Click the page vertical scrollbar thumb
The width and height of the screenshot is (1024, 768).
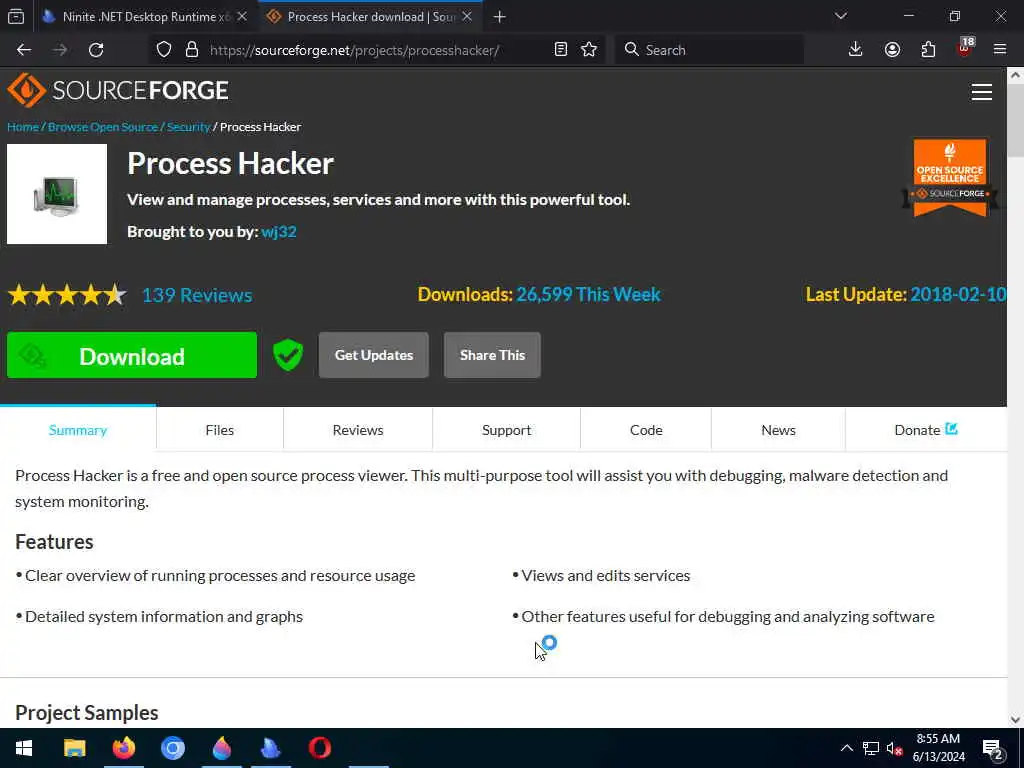coord(1016,121)
